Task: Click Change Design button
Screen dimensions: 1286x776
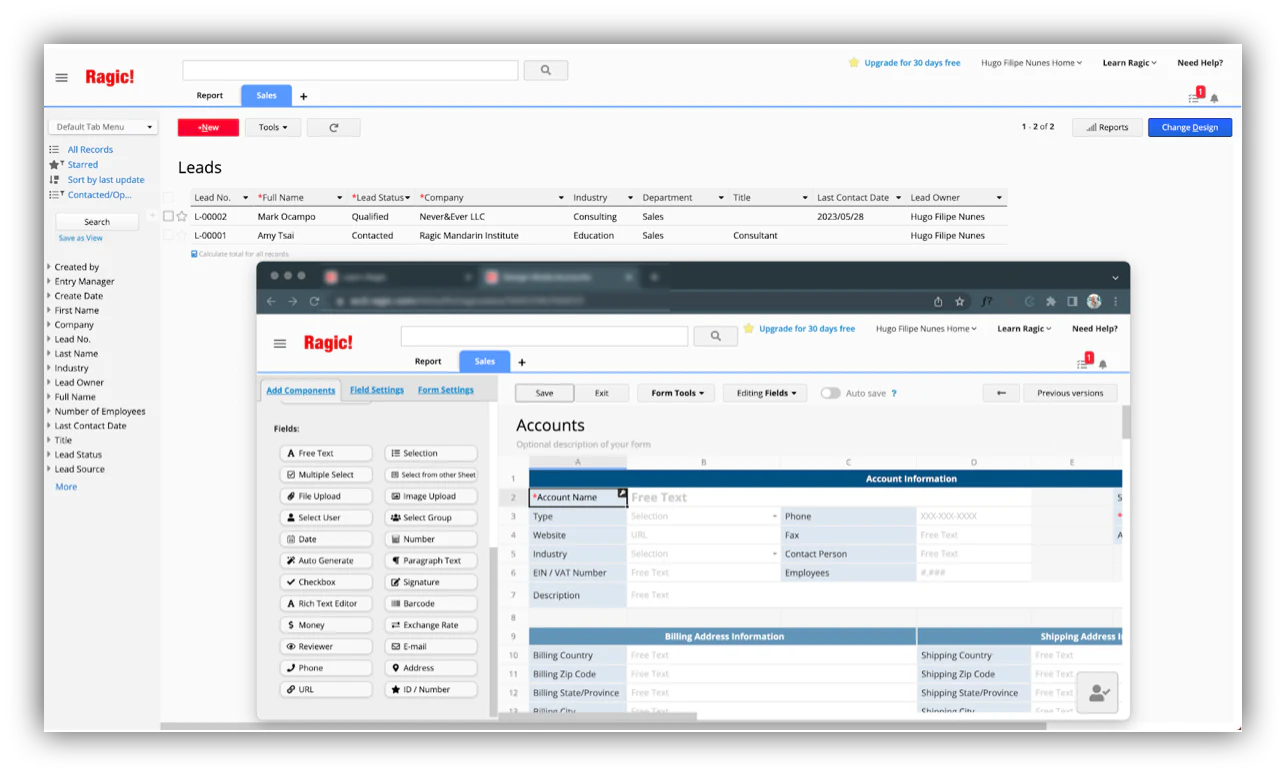Action: (x=1190, y=127)
